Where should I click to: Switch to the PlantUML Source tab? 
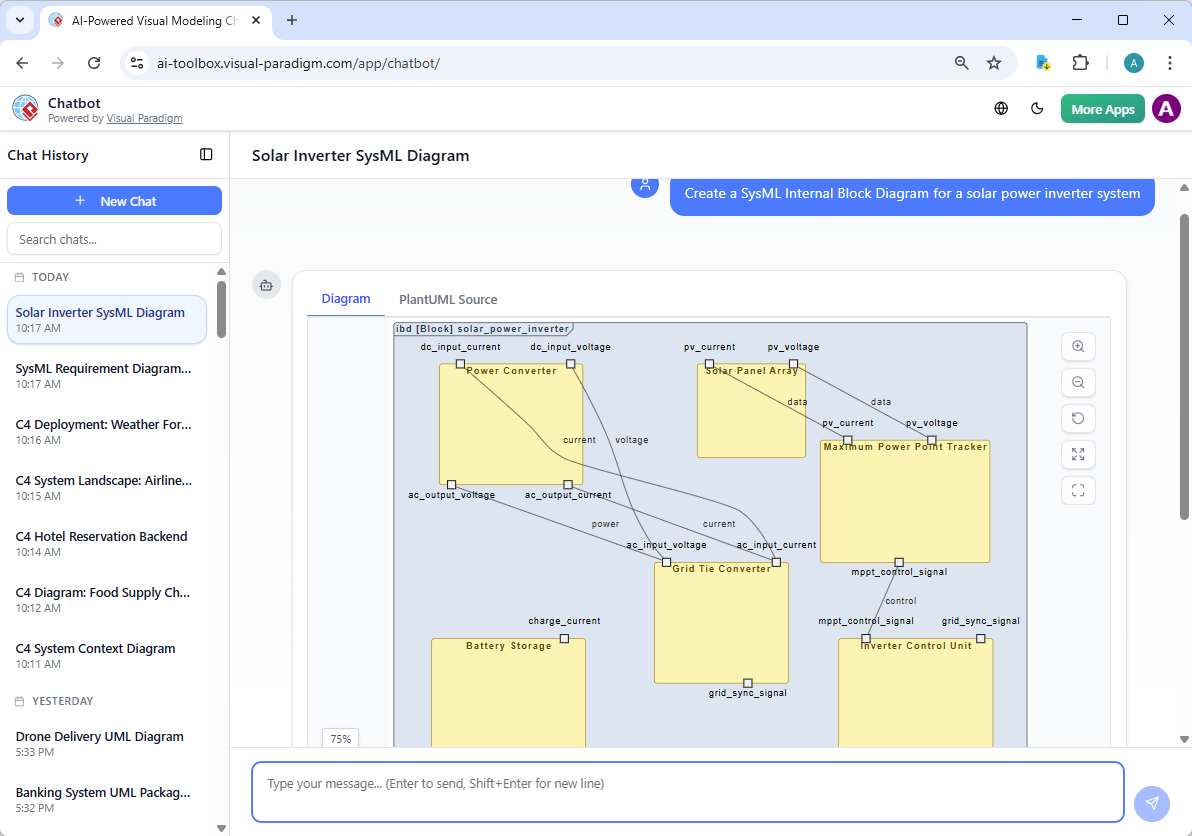[x=447, y=299]
